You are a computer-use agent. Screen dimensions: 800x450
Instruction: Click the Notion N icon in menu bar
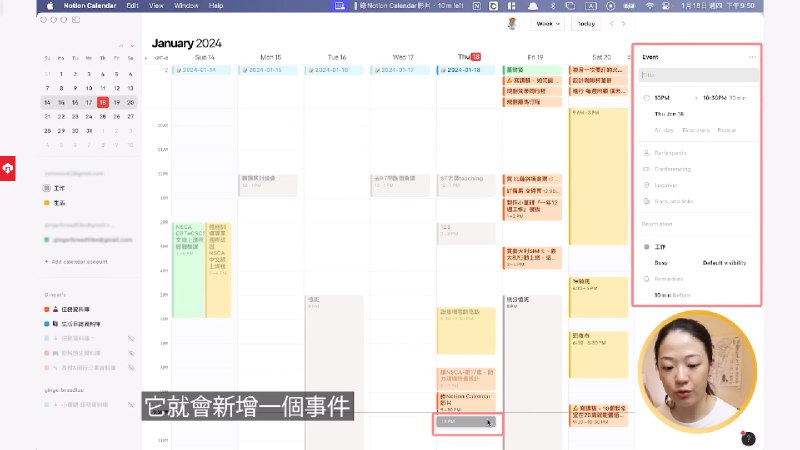477,6
